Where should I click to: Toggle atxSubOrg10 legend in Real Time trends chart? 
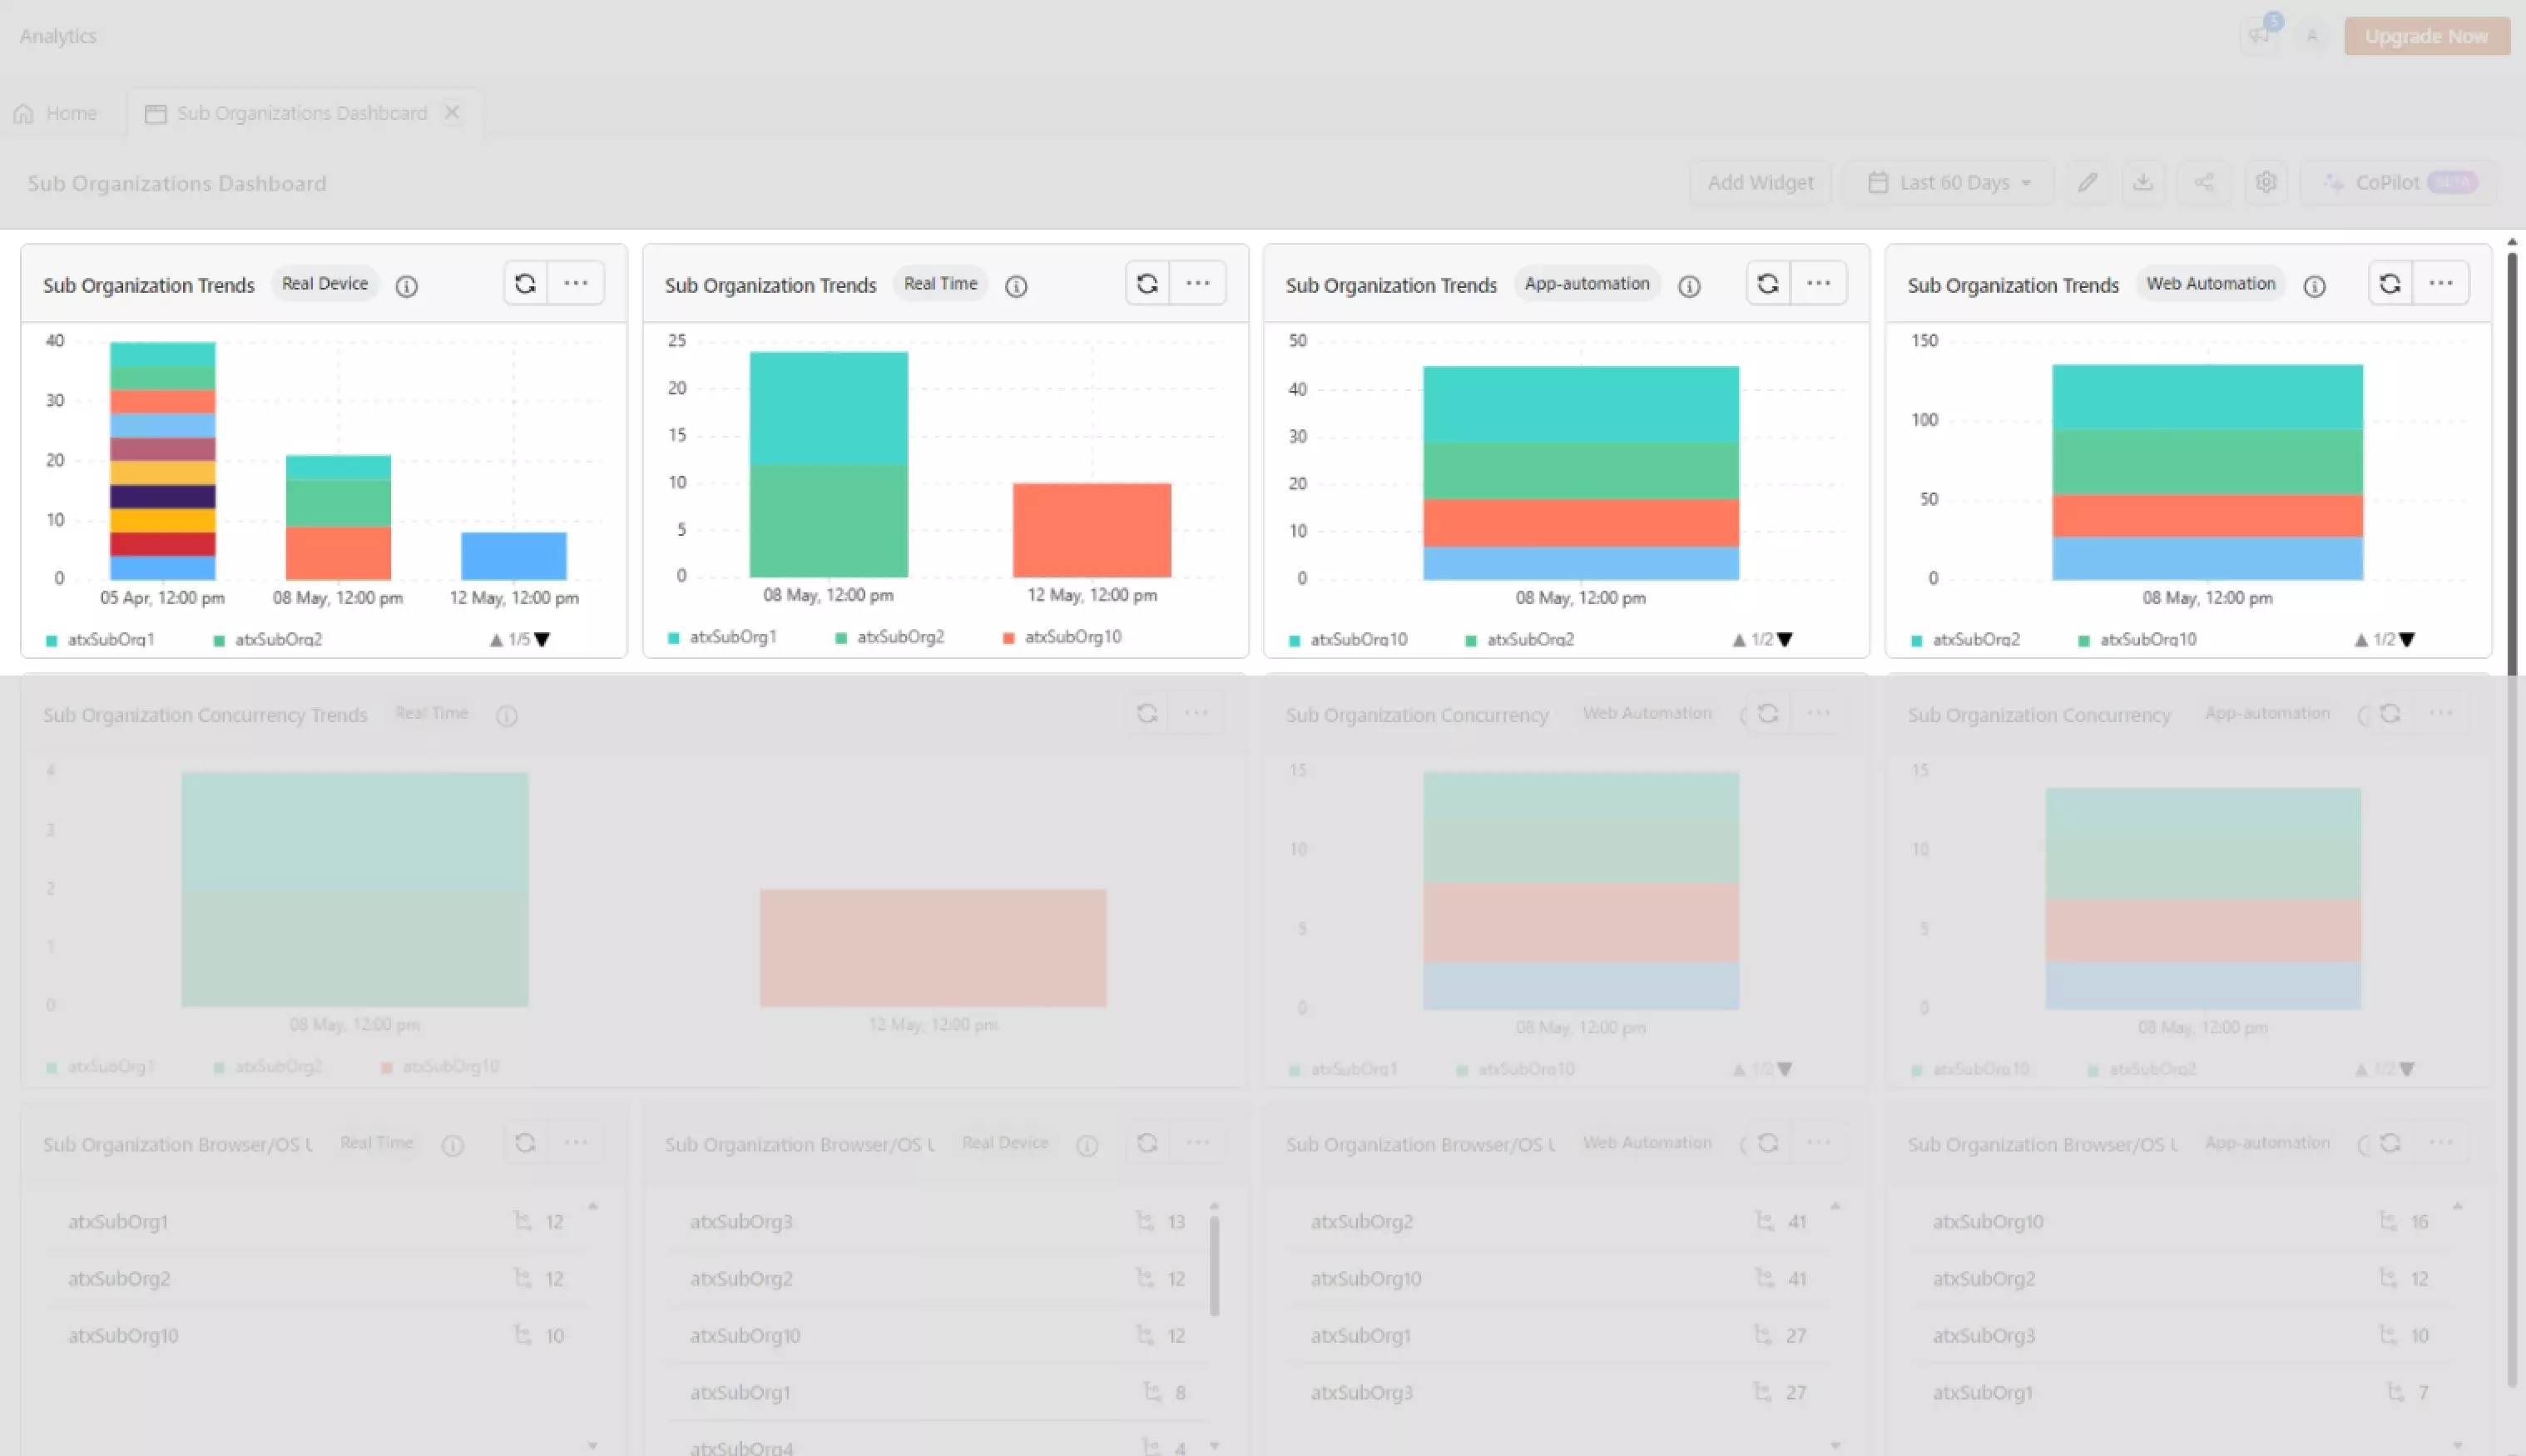click(x=1071, y=637)
